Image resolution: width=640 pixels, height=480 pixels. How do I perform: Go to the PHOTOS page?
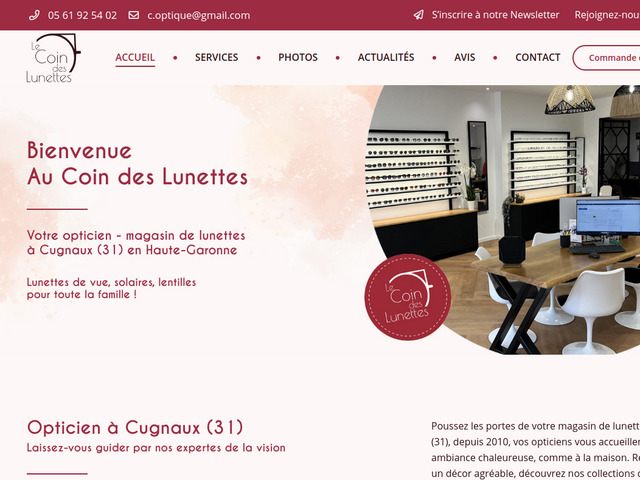(298, 58)
